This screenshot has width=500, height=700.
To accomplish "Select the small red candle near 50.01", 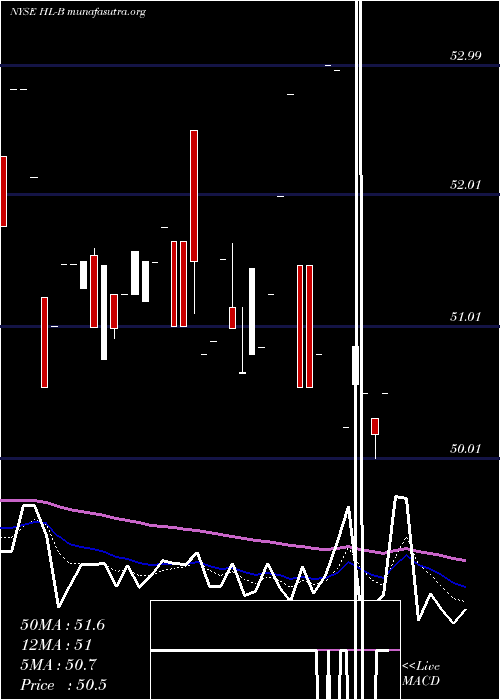I will (375, 426).
